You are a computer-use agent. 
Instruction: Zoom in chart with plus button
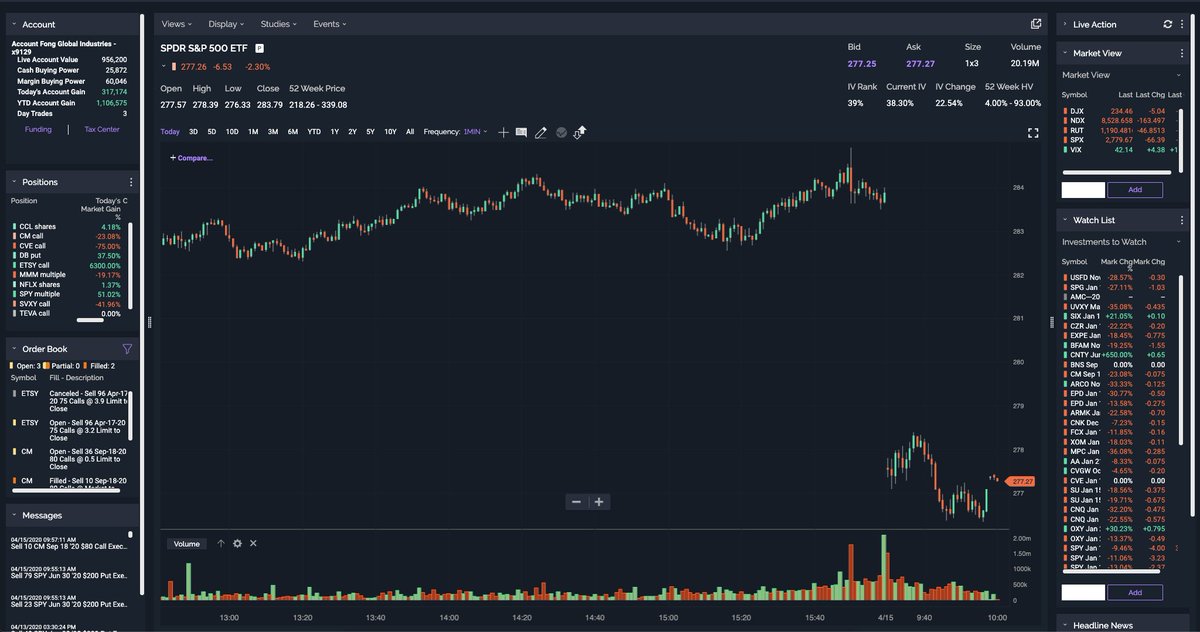(x=599, y=502)
